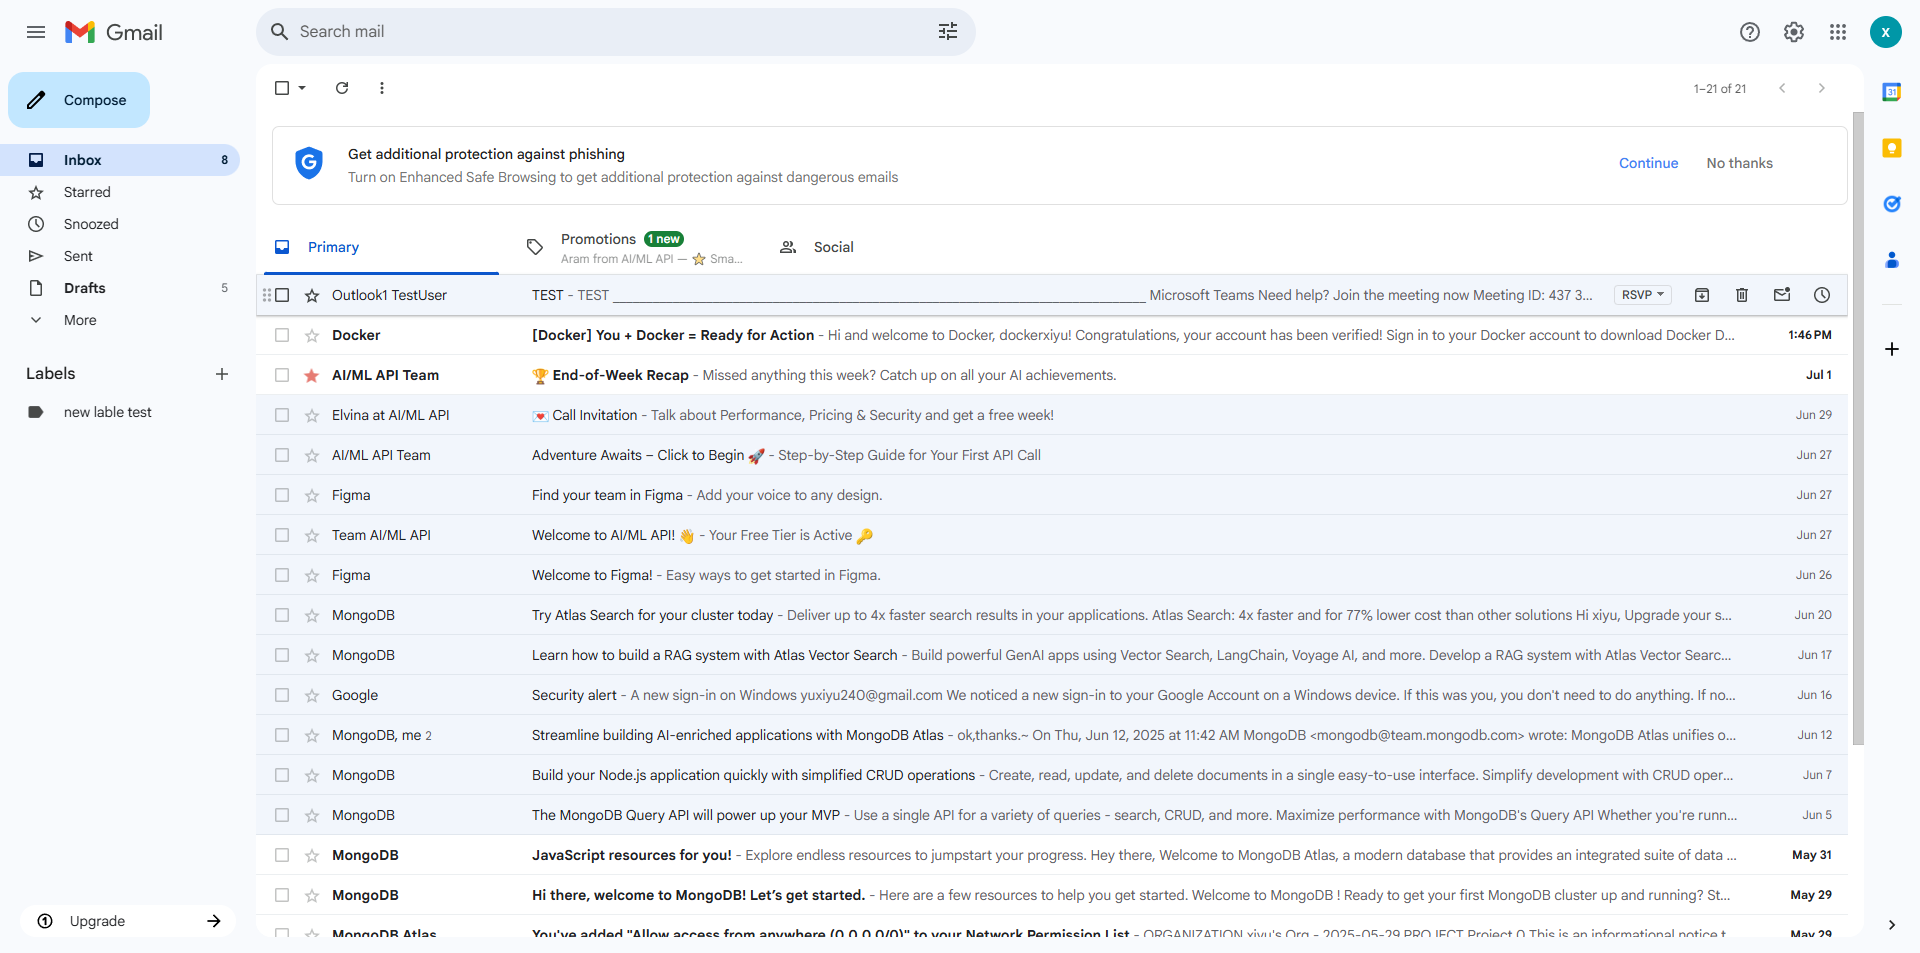
Task: Click the Upgrade link
Action: (x=97, y=921)
